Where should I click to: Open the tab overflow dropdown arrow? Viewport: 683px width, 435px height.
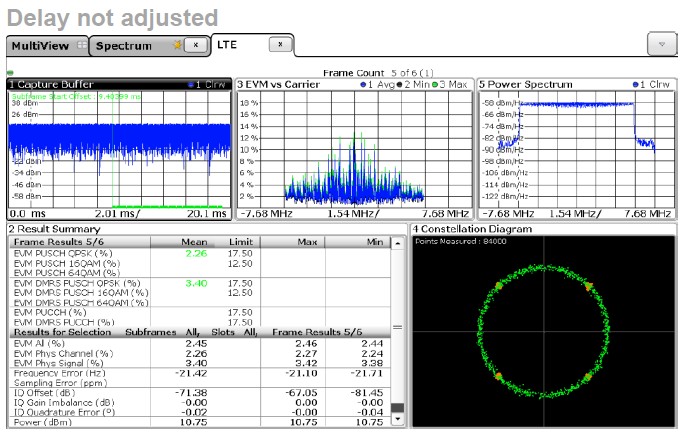[x=660, y=46]
